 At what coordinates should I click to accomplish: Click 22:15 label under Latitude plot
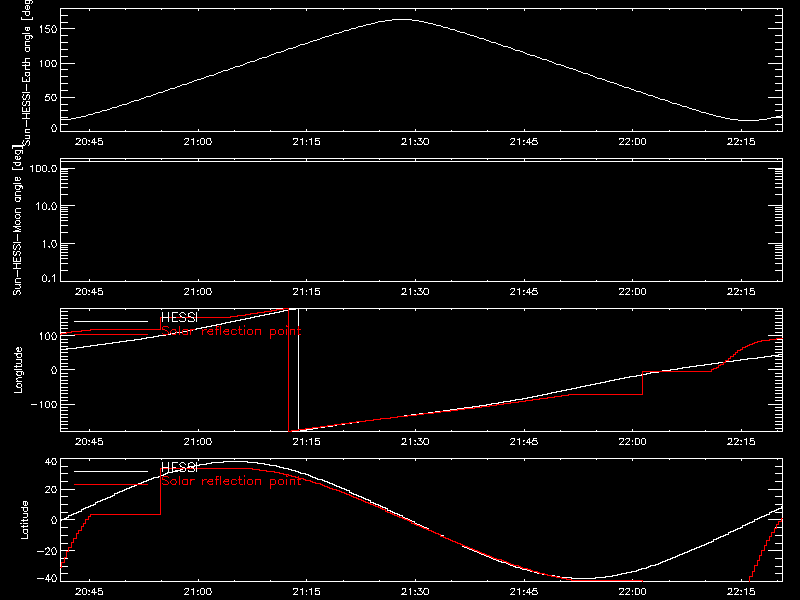(x=741, y=592)
